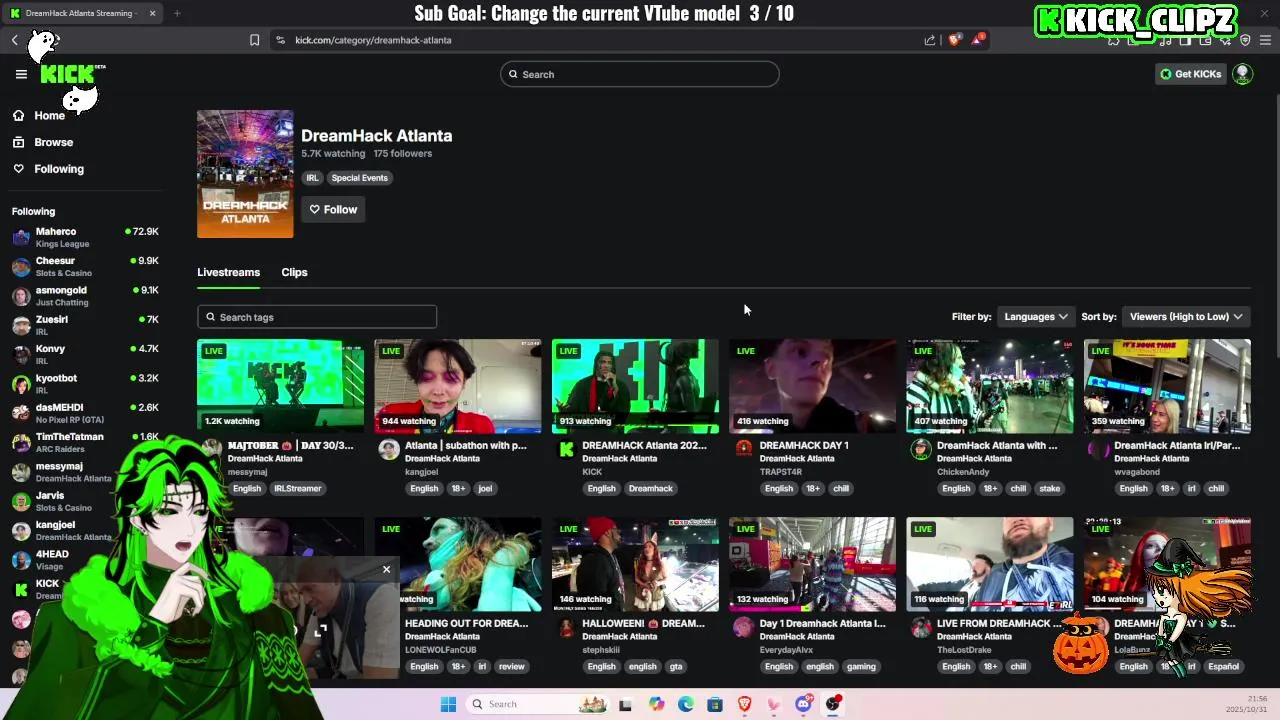Viewport: 1280px width, 720px height.
Task: Open the Brave music playlist icon
Action: click(x=1166, y=40)
